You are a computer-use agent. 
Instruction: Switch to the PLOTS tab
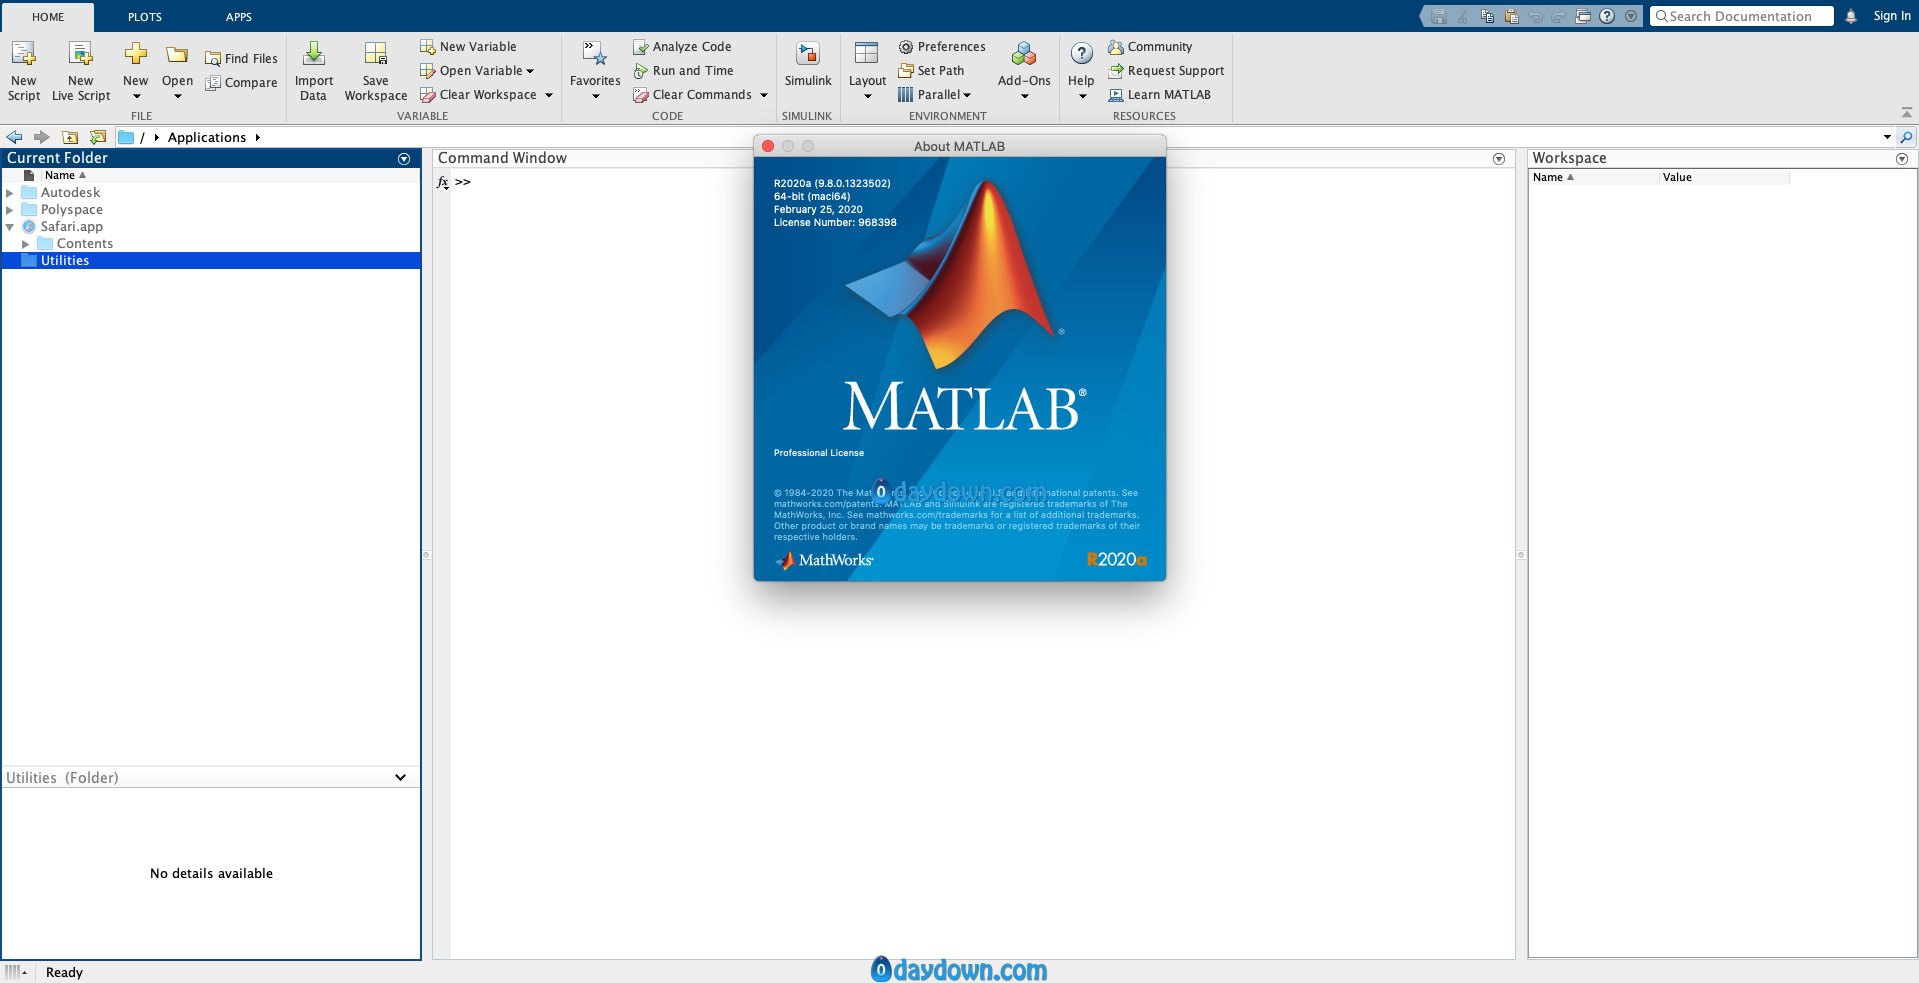(145, 17)
